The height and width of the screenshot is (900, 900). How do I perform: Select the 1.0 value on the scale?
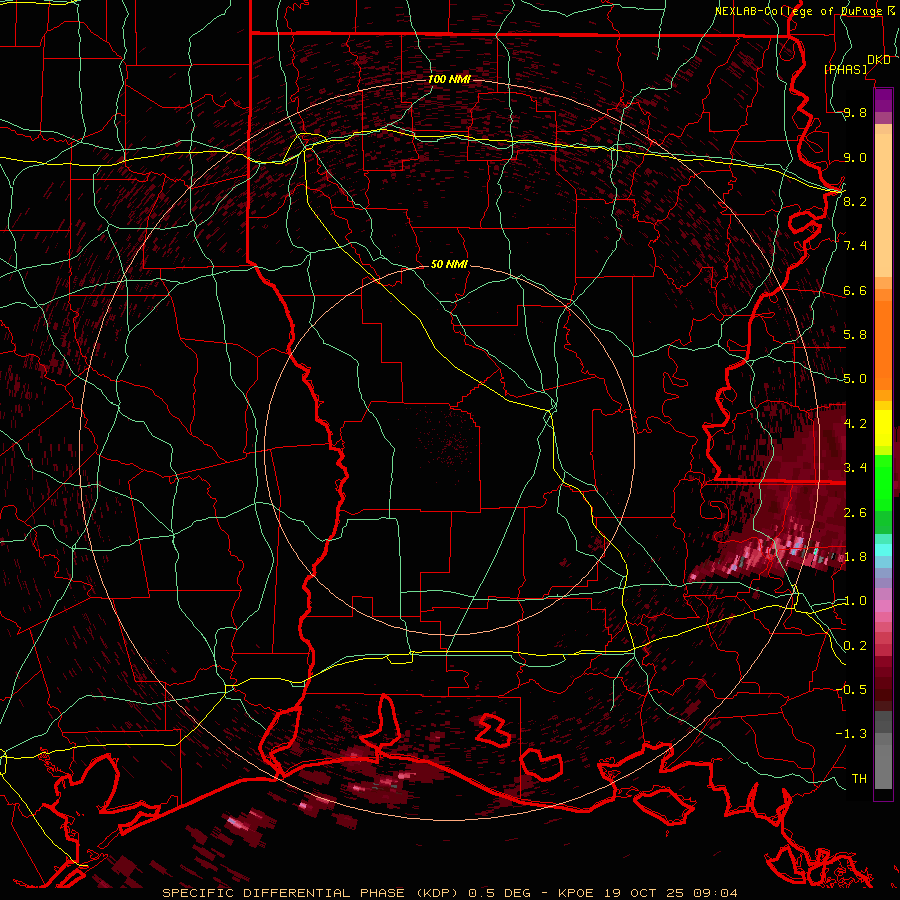tap(855, 601)
